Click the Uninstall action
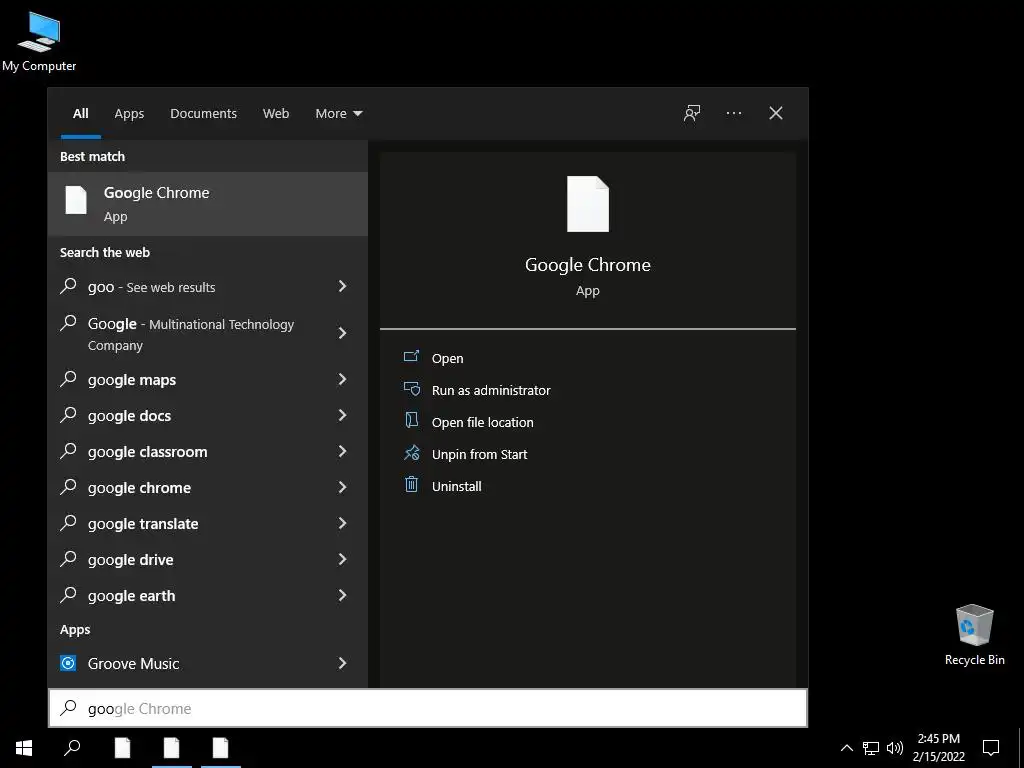This screenshot has width=1024, height=768. click(x=456, y=487)
